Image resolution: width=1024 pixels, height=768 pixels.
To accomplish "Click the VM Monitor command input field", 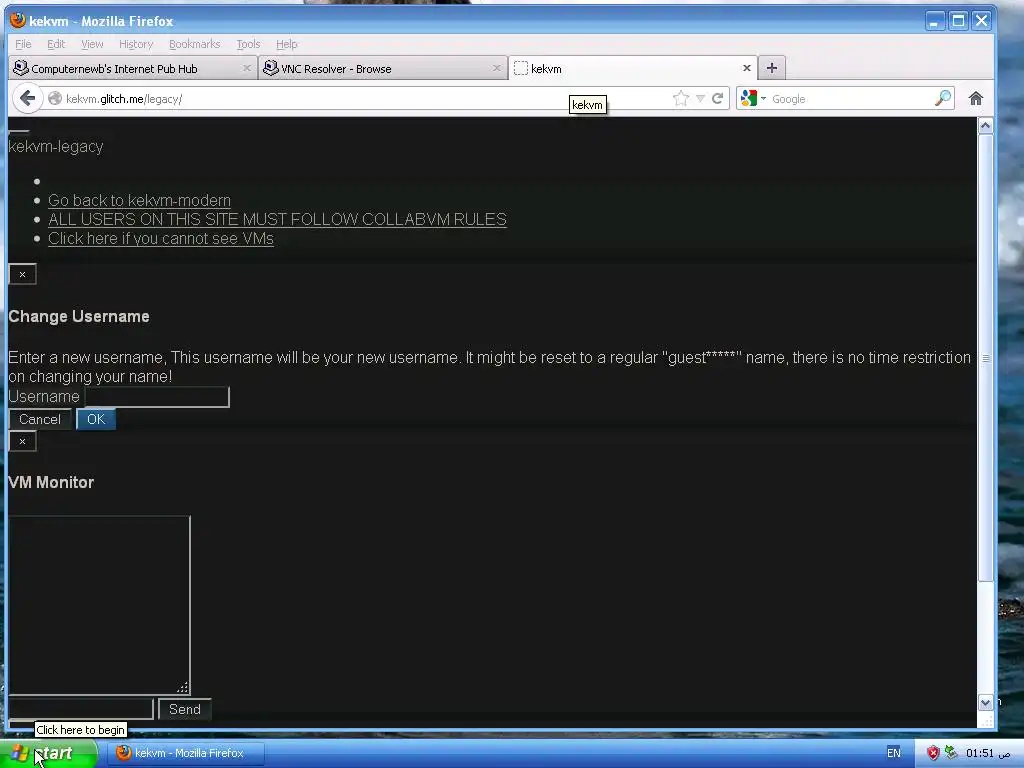I will [x=81, y=709].
